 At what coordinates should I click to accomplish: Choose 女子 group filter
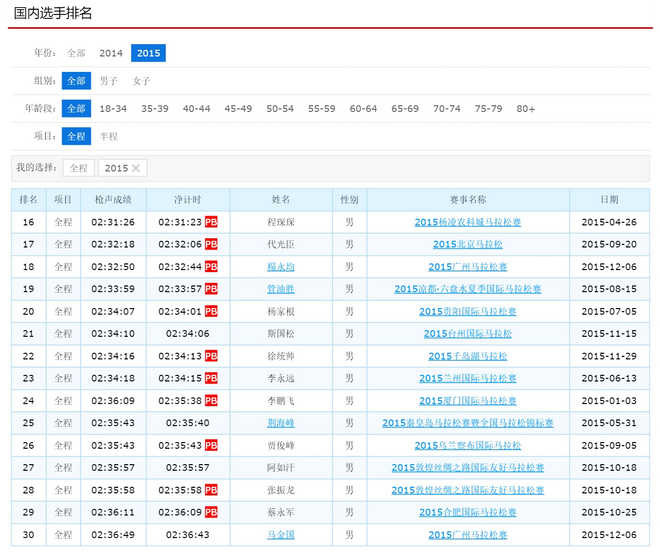click(x=142, y=81)
